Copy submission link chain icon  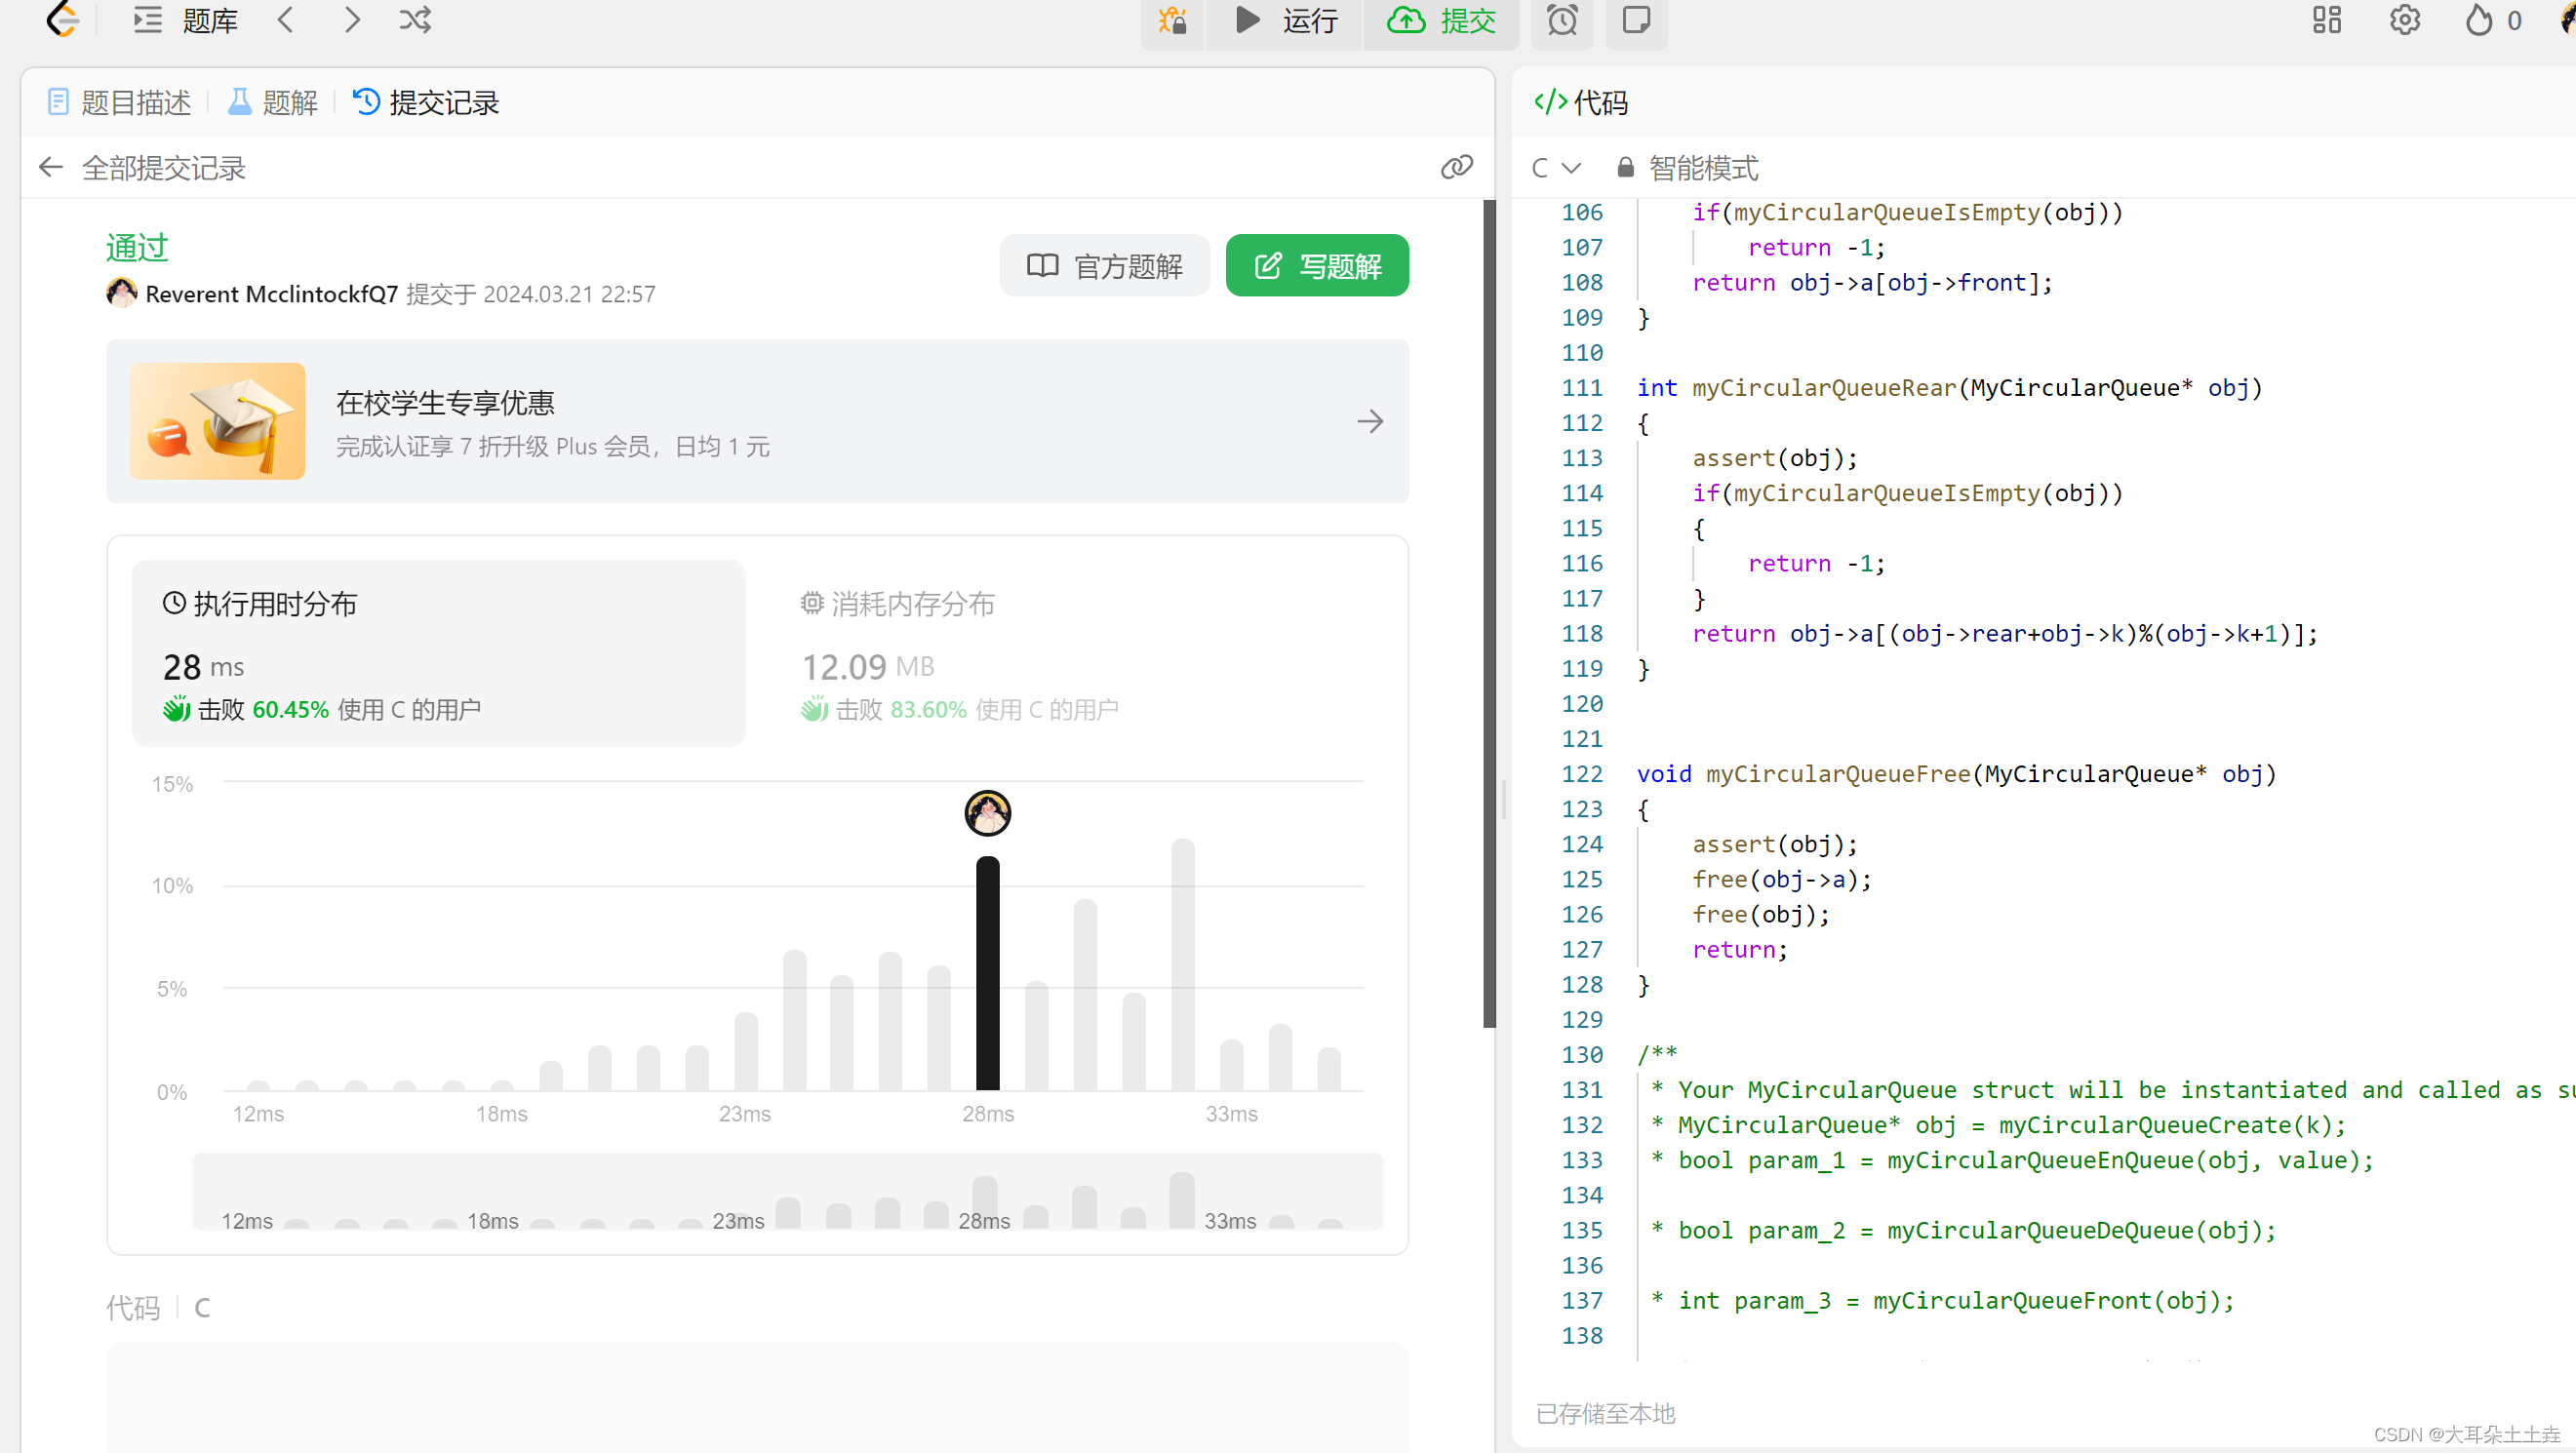click(1456, 167)
